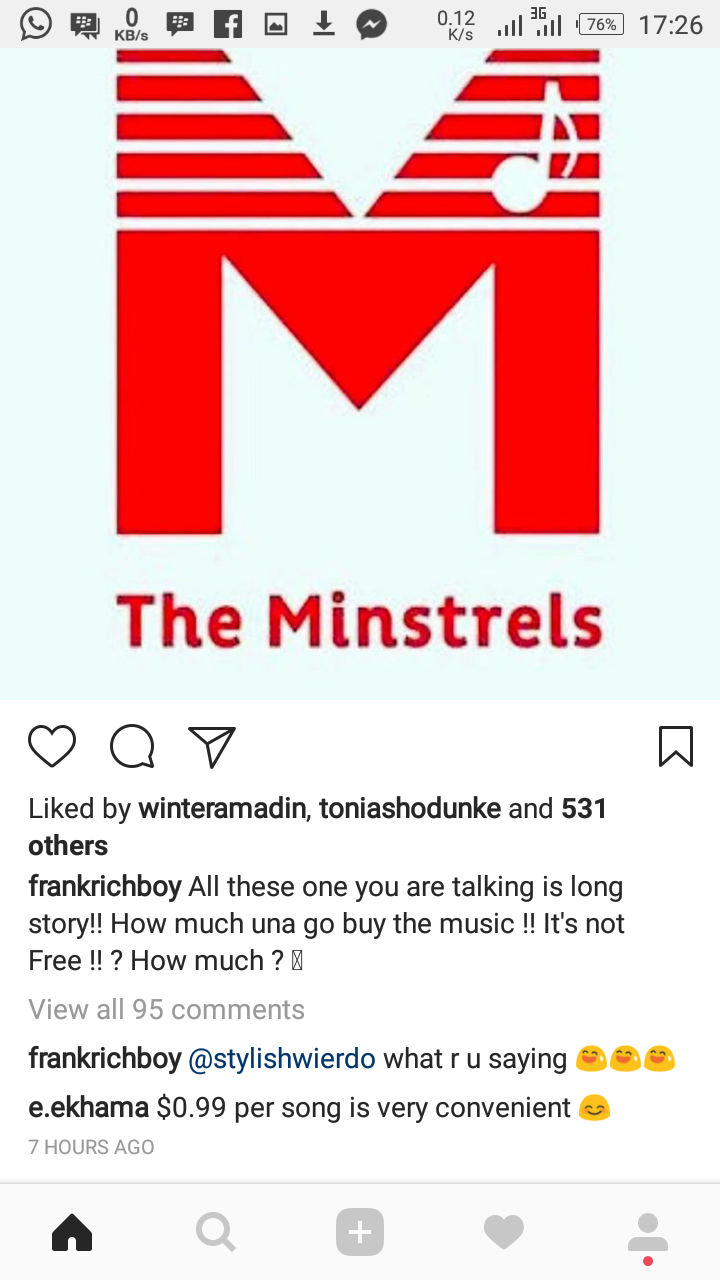Tap the 7 HOURS AGO timestamp
This screenshot has height=1280, width=720.
point(91,1147)
